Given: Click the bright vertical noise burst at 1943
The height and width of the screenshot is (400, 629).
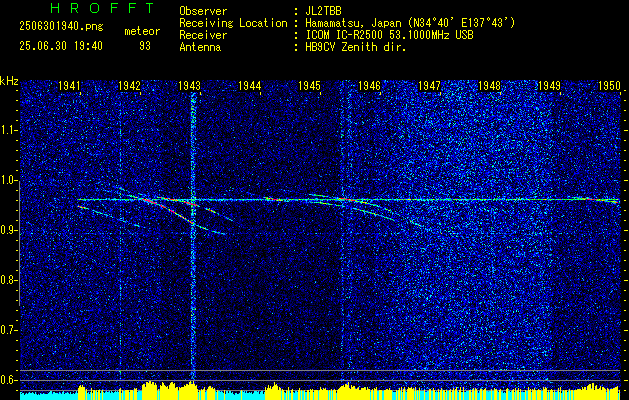Looking at the screenshot, I should pos(193,237).
